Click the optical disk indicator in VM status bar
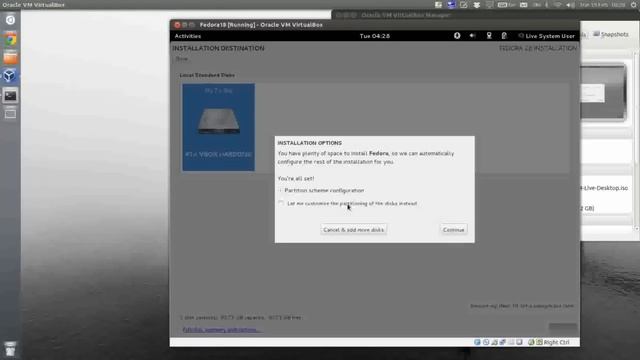The width and height of the screenshot is (640, 360). [x=486, y=342]
